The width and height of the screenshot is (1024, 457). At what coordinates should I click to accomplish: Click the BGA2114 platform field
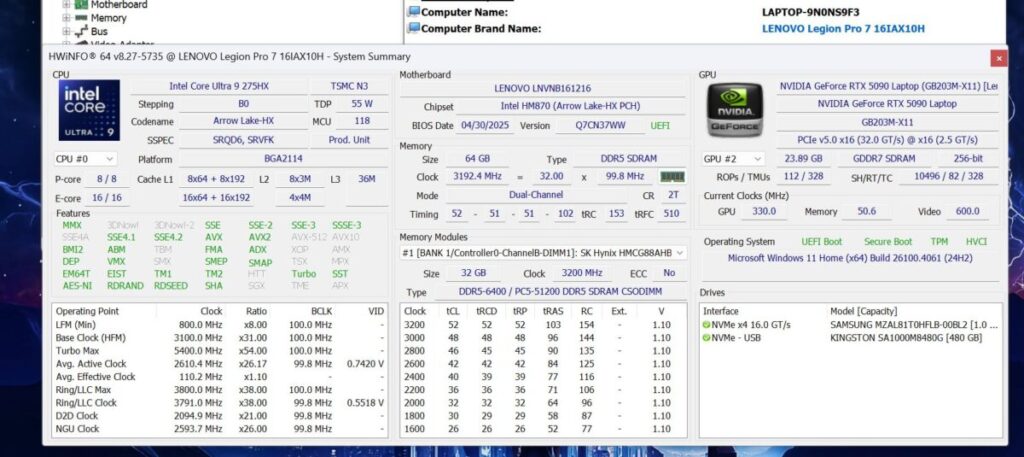tap(283, 159)
